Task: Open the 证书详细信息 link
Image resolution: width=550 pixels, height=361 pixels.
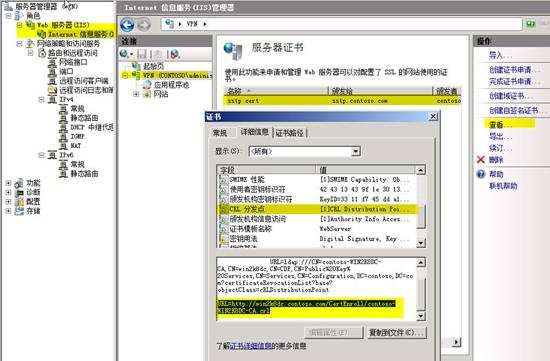Action: (251, 346)
